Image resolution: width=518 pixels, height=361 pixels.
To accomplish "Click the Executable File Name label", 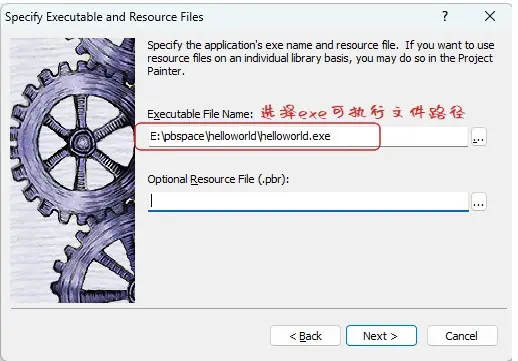I will (x=200, y=114).
